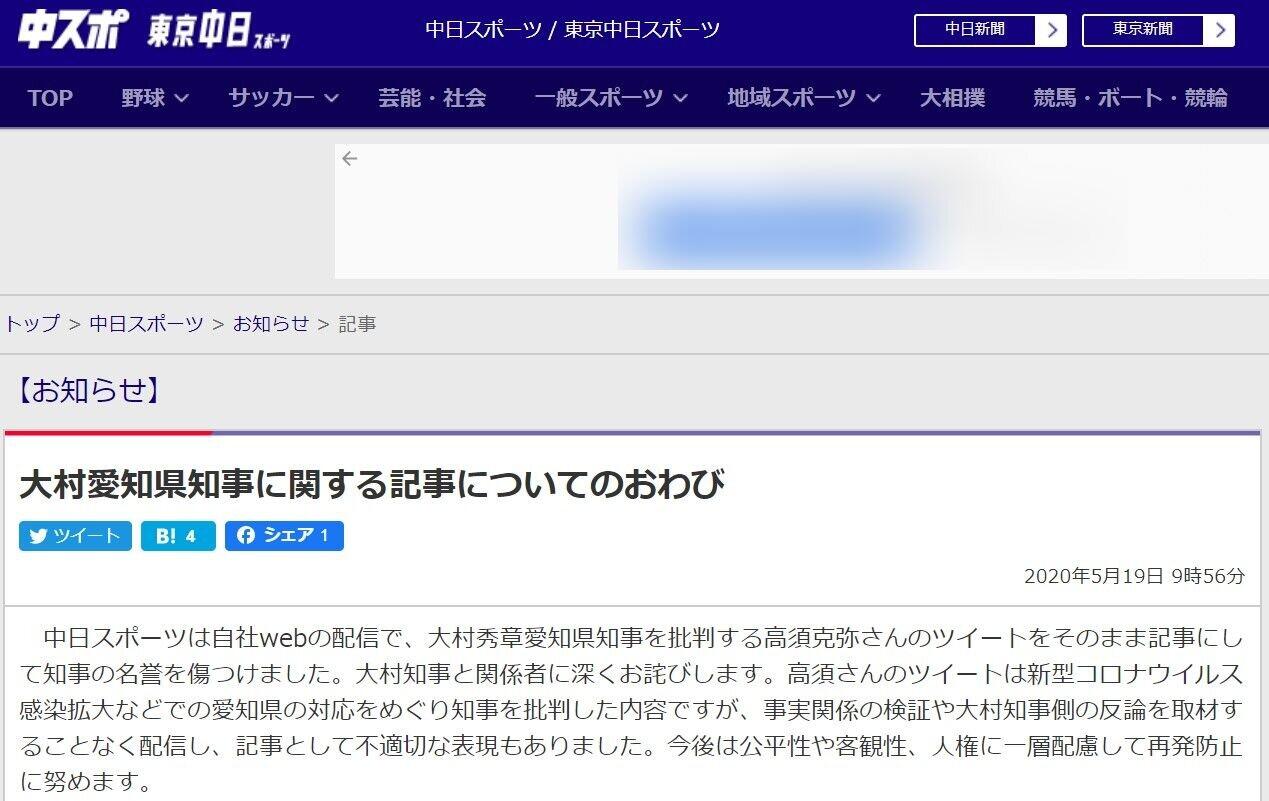Click the arrow icon inside the 中日新聞 button
The width and height of the screenshot is (1269, 801).
point(1052,31)
